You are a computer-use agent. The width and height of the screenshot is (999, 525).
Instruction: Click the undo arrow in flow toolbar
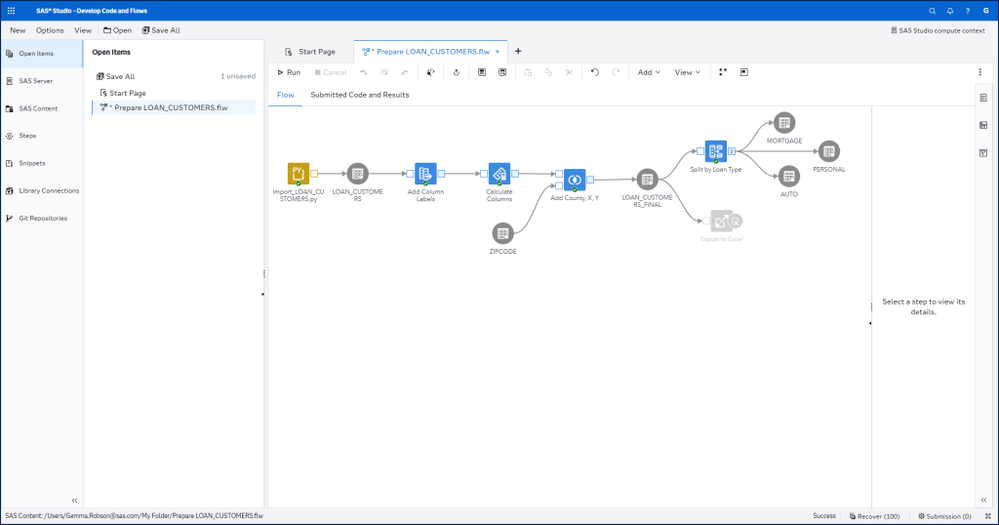click(594, 73)
